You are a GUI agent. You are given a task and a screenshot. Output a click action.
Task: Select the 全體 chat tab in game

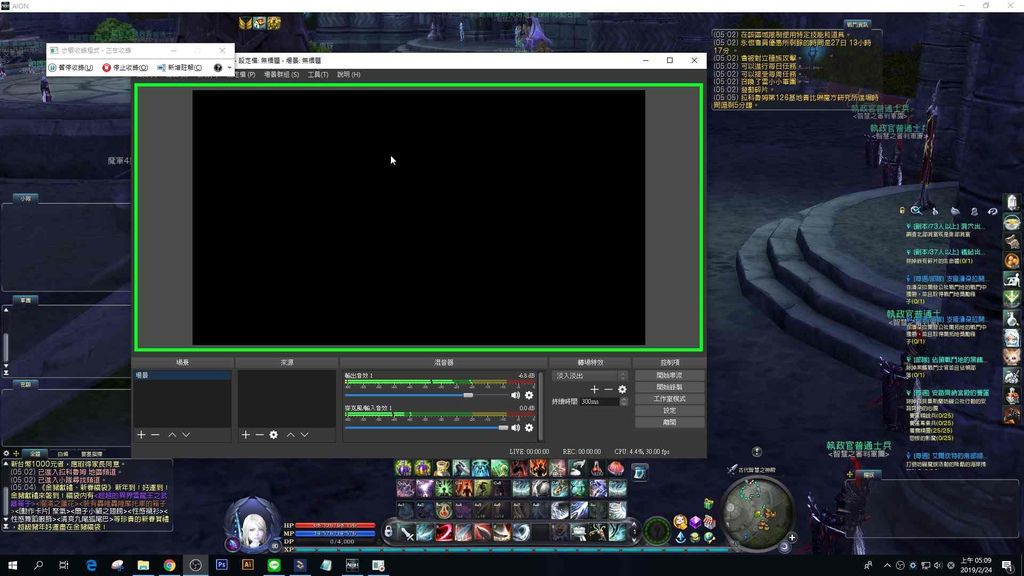pyautogui.click(x=35, y=453)
